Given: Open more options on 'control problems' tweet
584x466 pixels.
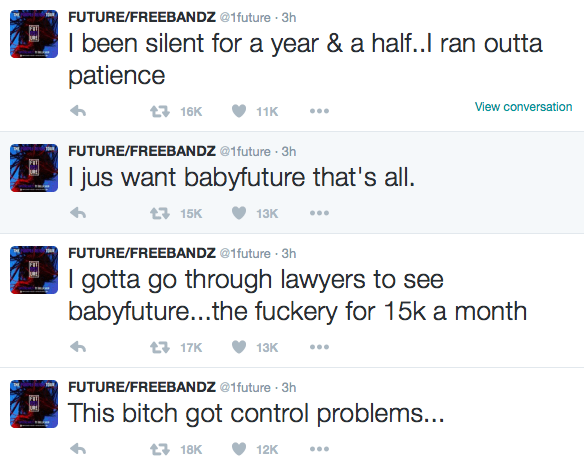Looking at the screenshot, I should [319, 449].
